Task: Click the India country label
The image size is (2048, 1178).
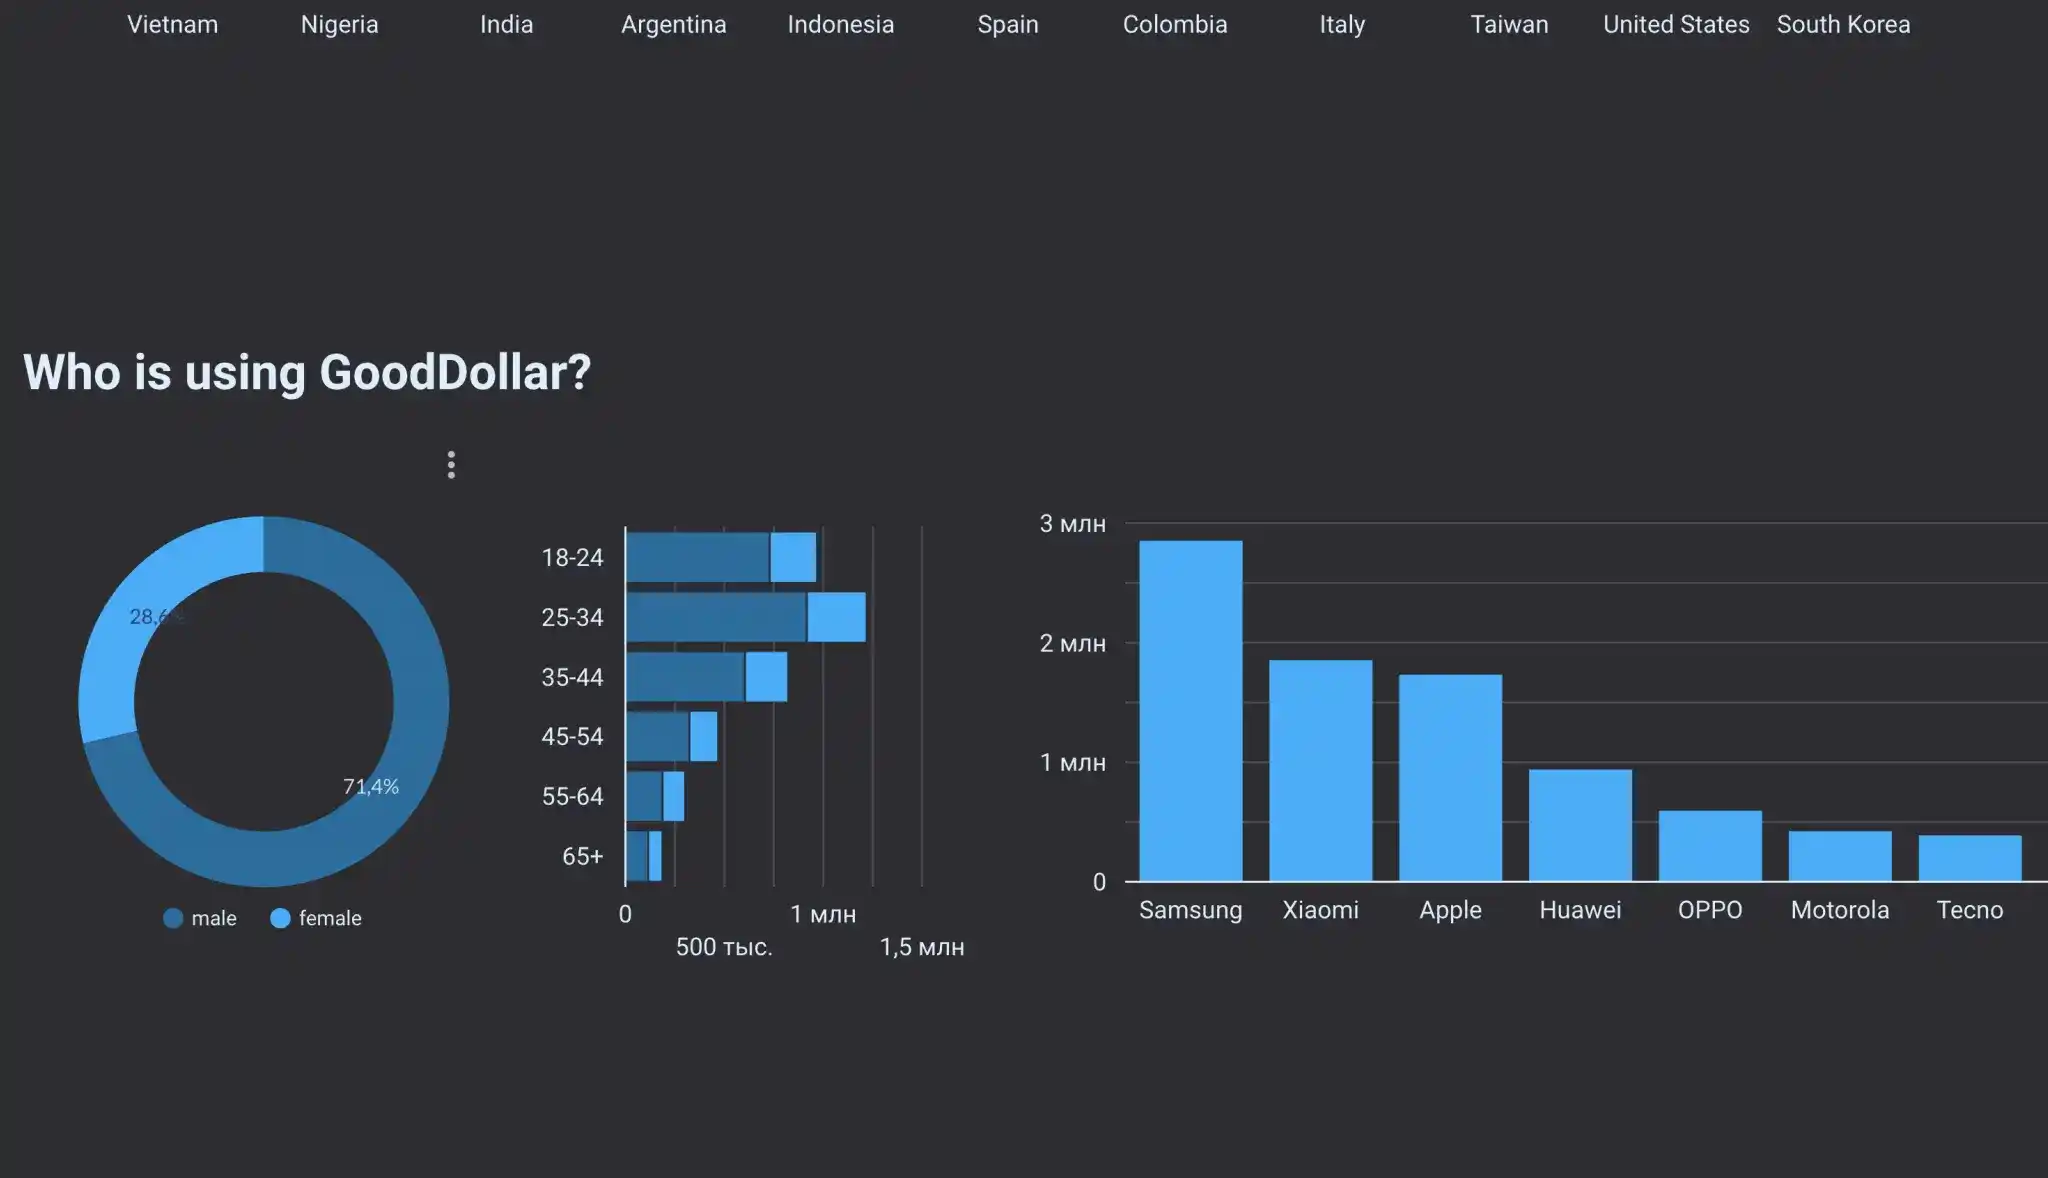Action: (506, 24)
